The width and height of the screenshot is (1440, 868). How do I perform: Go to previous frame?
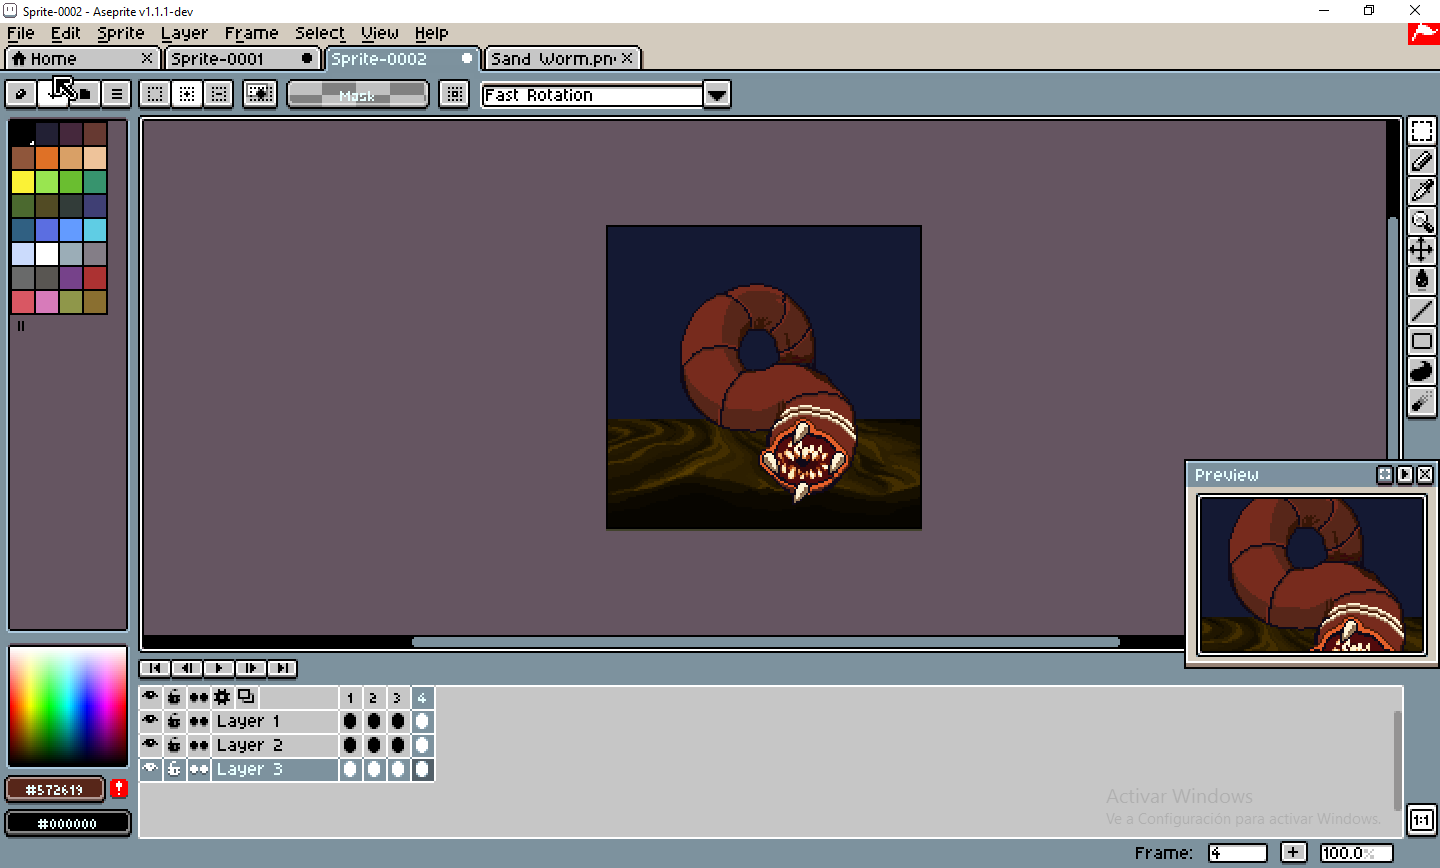(x=187, y=668)
